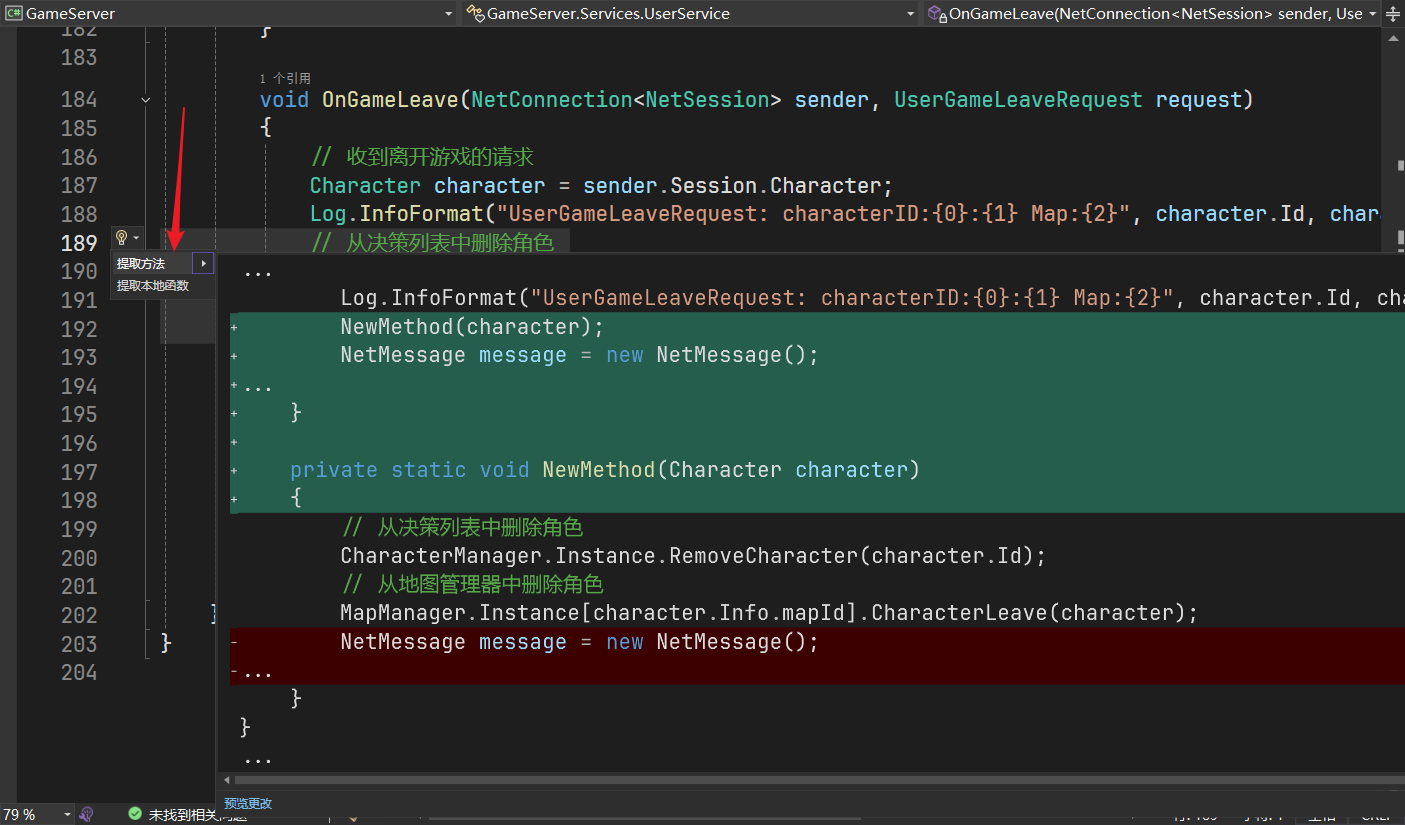Viewport: 1405px width, 825px height.
Task: Click the NewMethod(character) call in preview
Action: click(x=472, y=327)
